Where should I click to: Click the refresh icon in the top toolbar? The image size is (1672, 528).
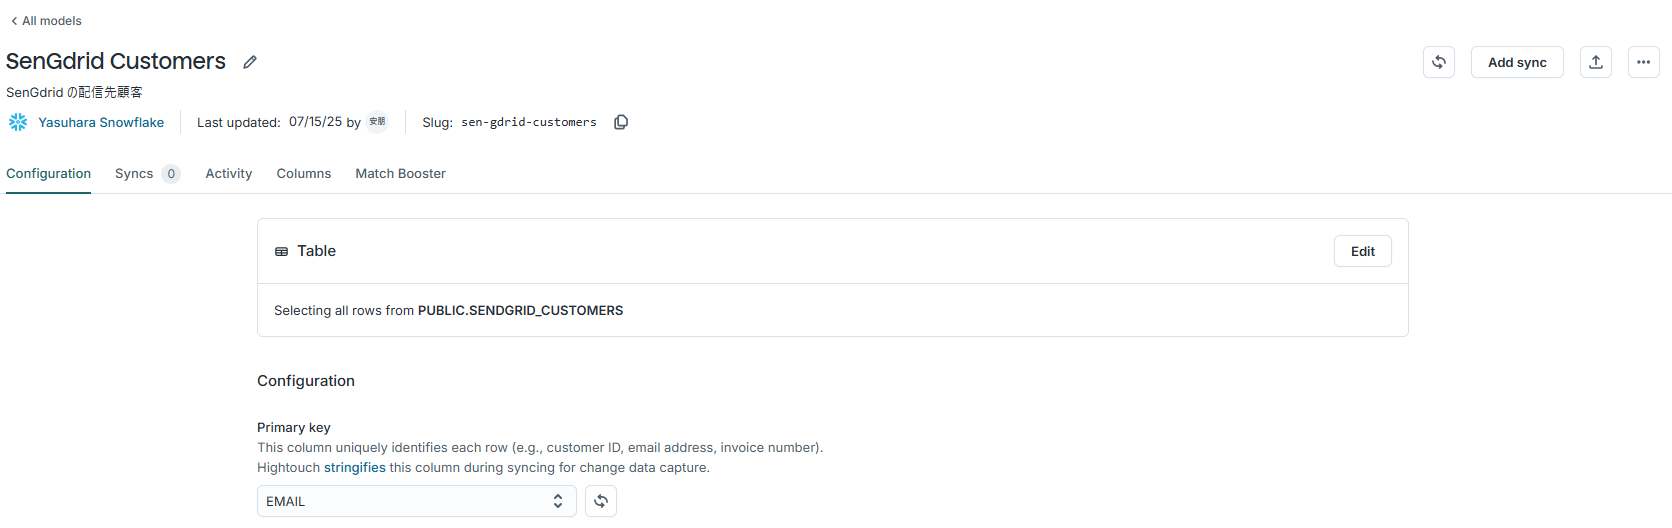pyautogui.click(x=1439, y=62)
